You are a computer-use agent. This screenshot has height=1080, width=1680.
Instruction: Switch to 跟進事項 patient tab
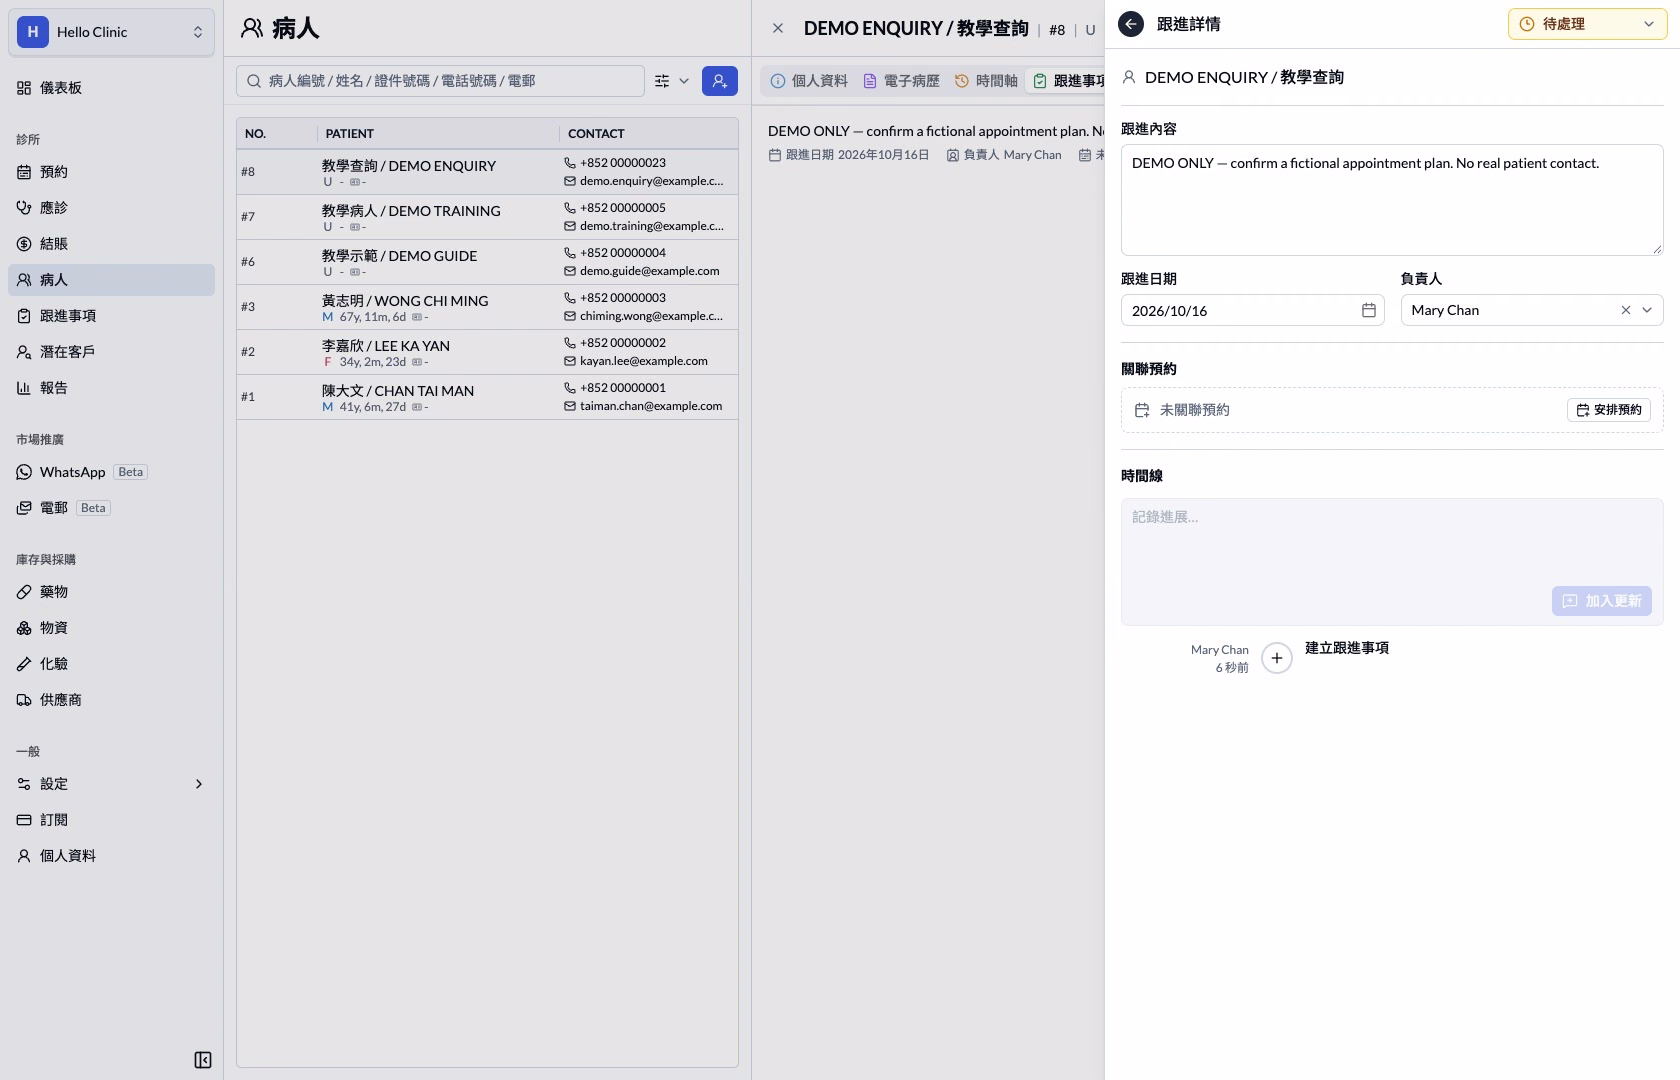pyautogui.click(x=1068, y=81)
